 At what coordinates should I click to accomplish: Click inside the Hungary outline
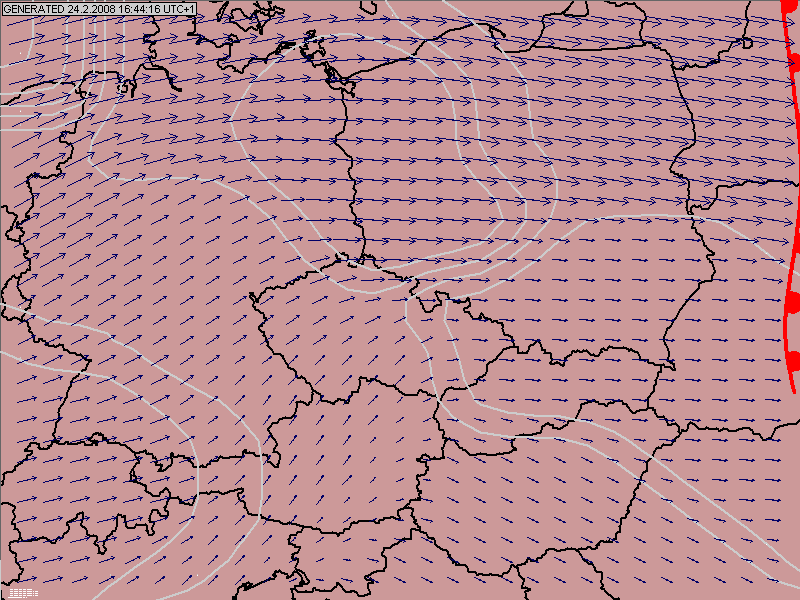[x=540, y=480]
